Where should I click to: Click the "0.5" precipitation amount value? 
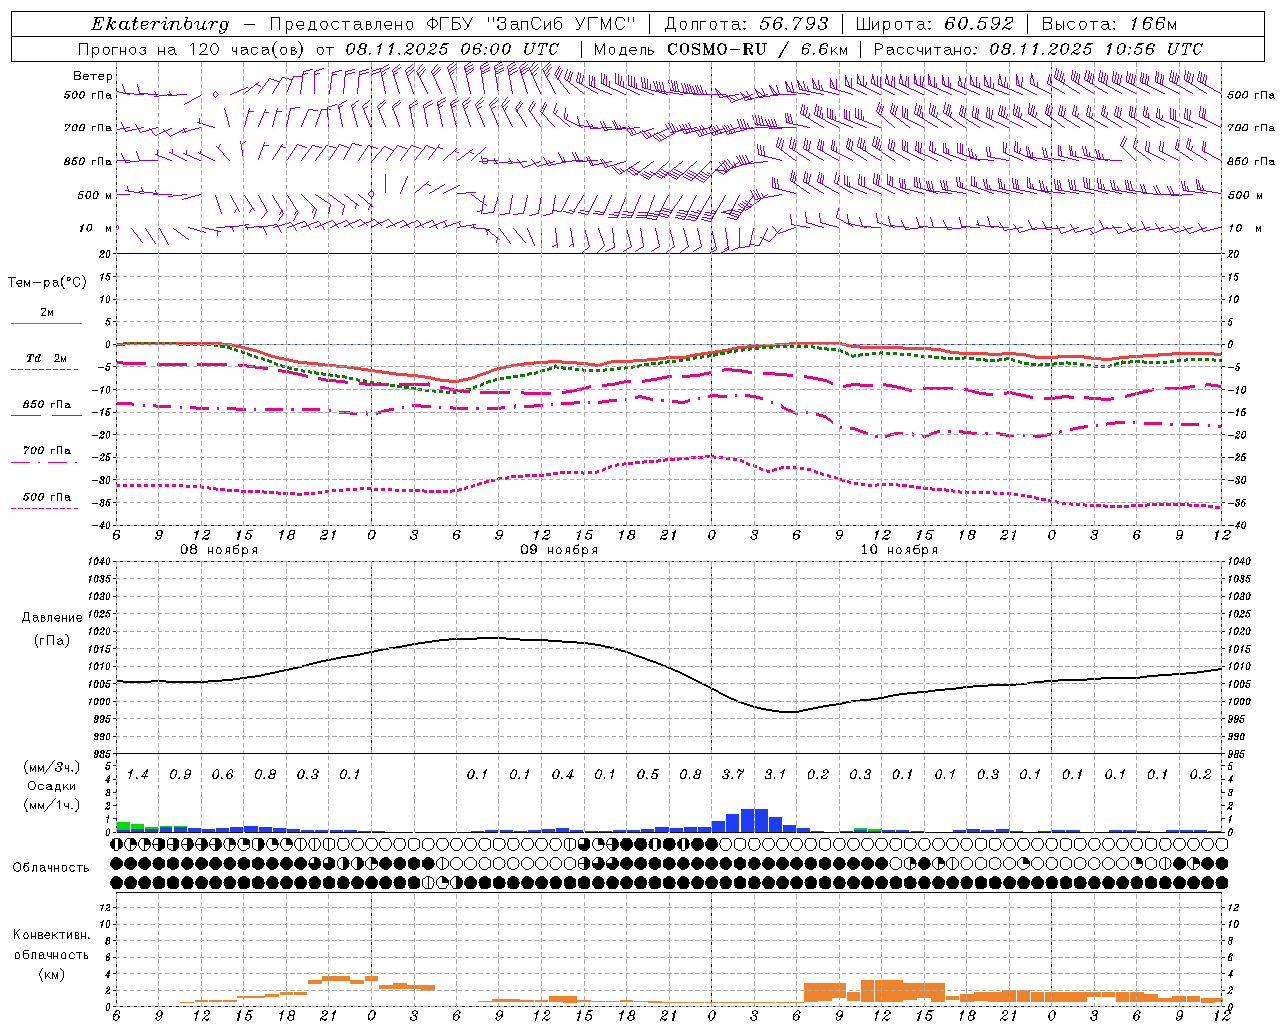648,775
